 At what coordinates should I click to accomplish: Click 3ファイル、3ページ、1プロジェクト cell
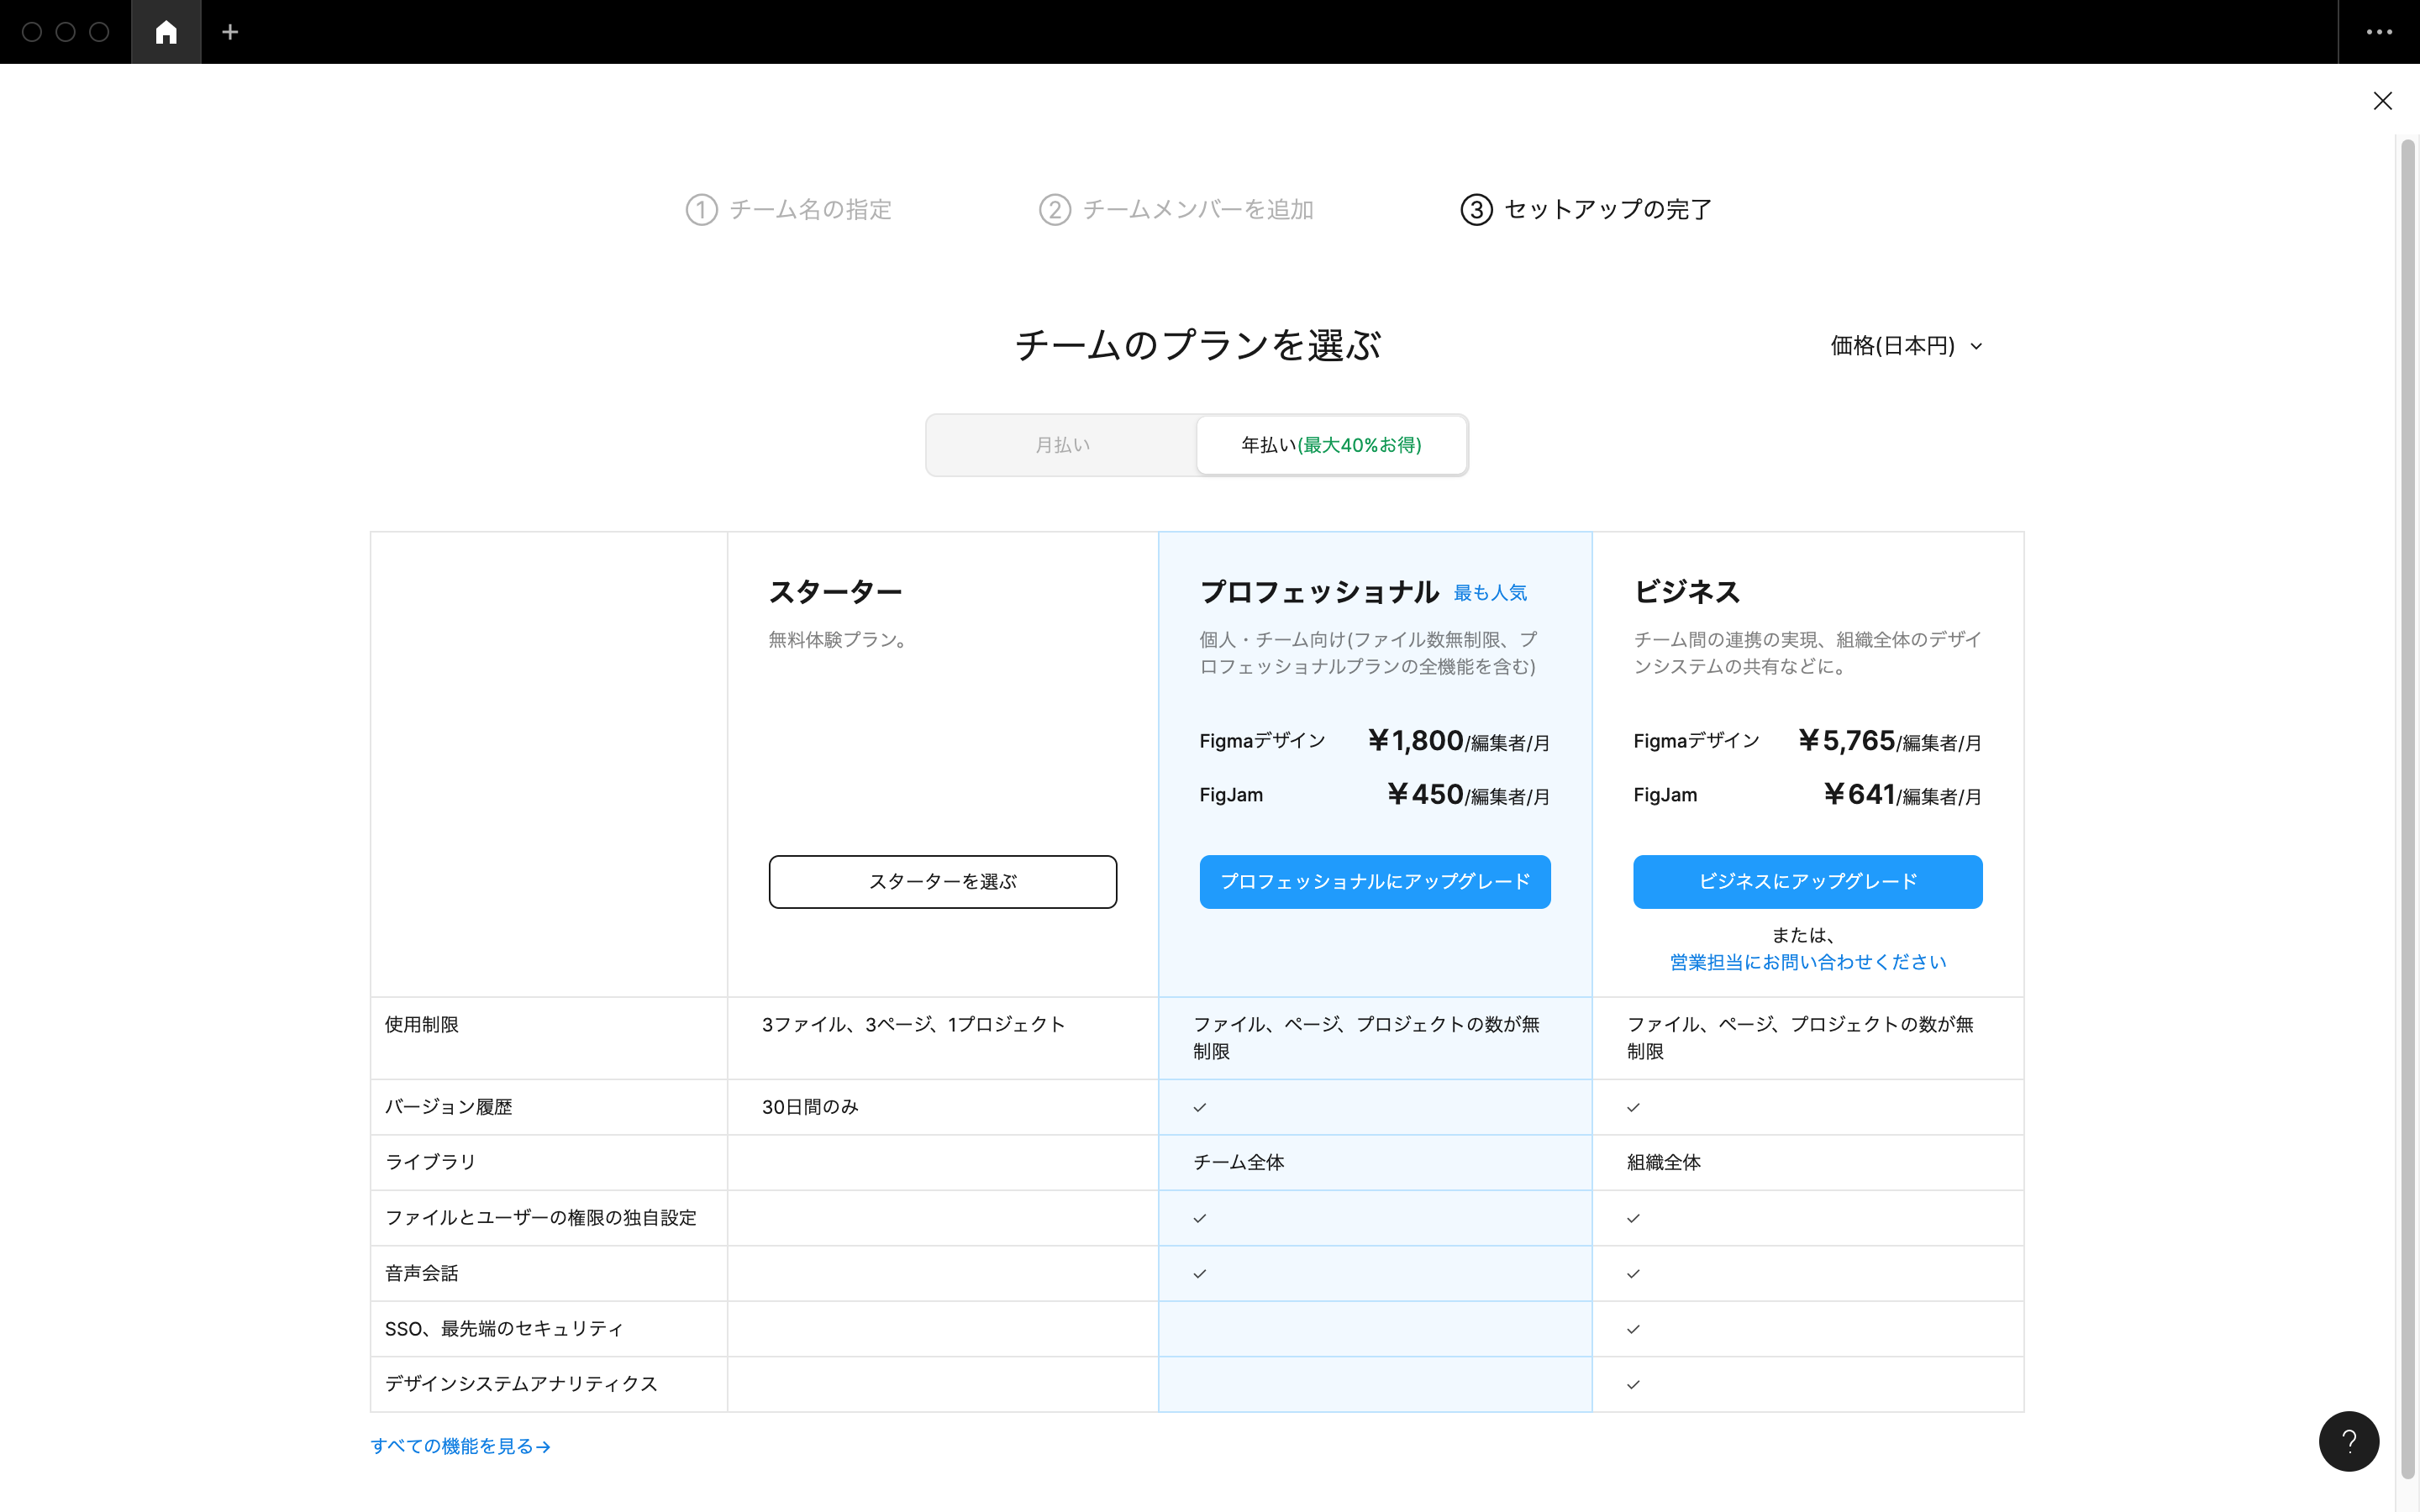pos(913,1025)
